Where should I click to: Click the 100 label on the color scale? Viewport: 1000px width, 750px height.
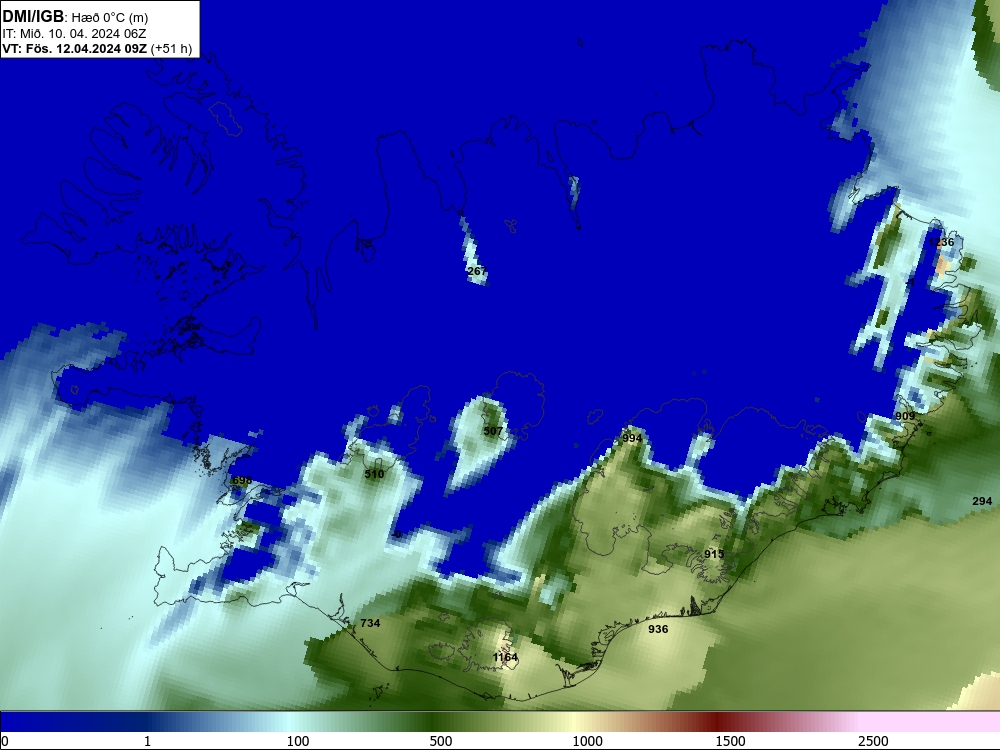point(298,741)
